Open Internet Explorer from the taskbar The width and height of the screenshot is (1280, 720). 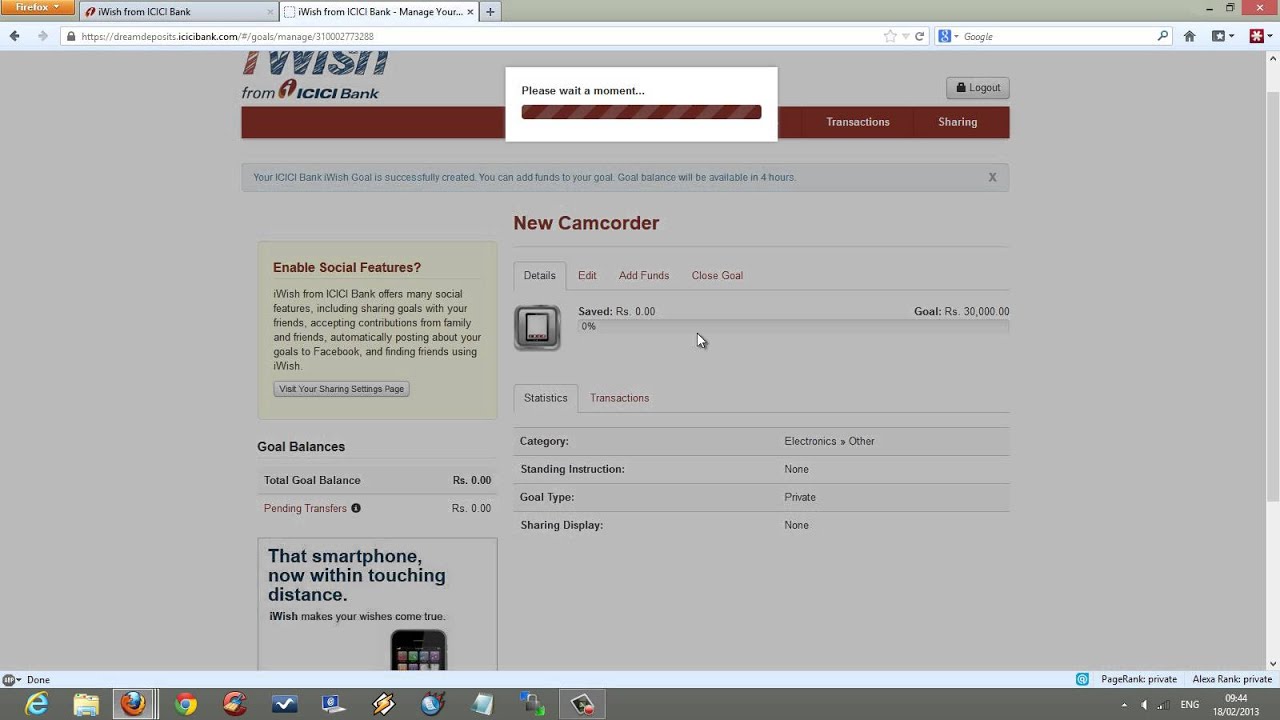(37, 704)
